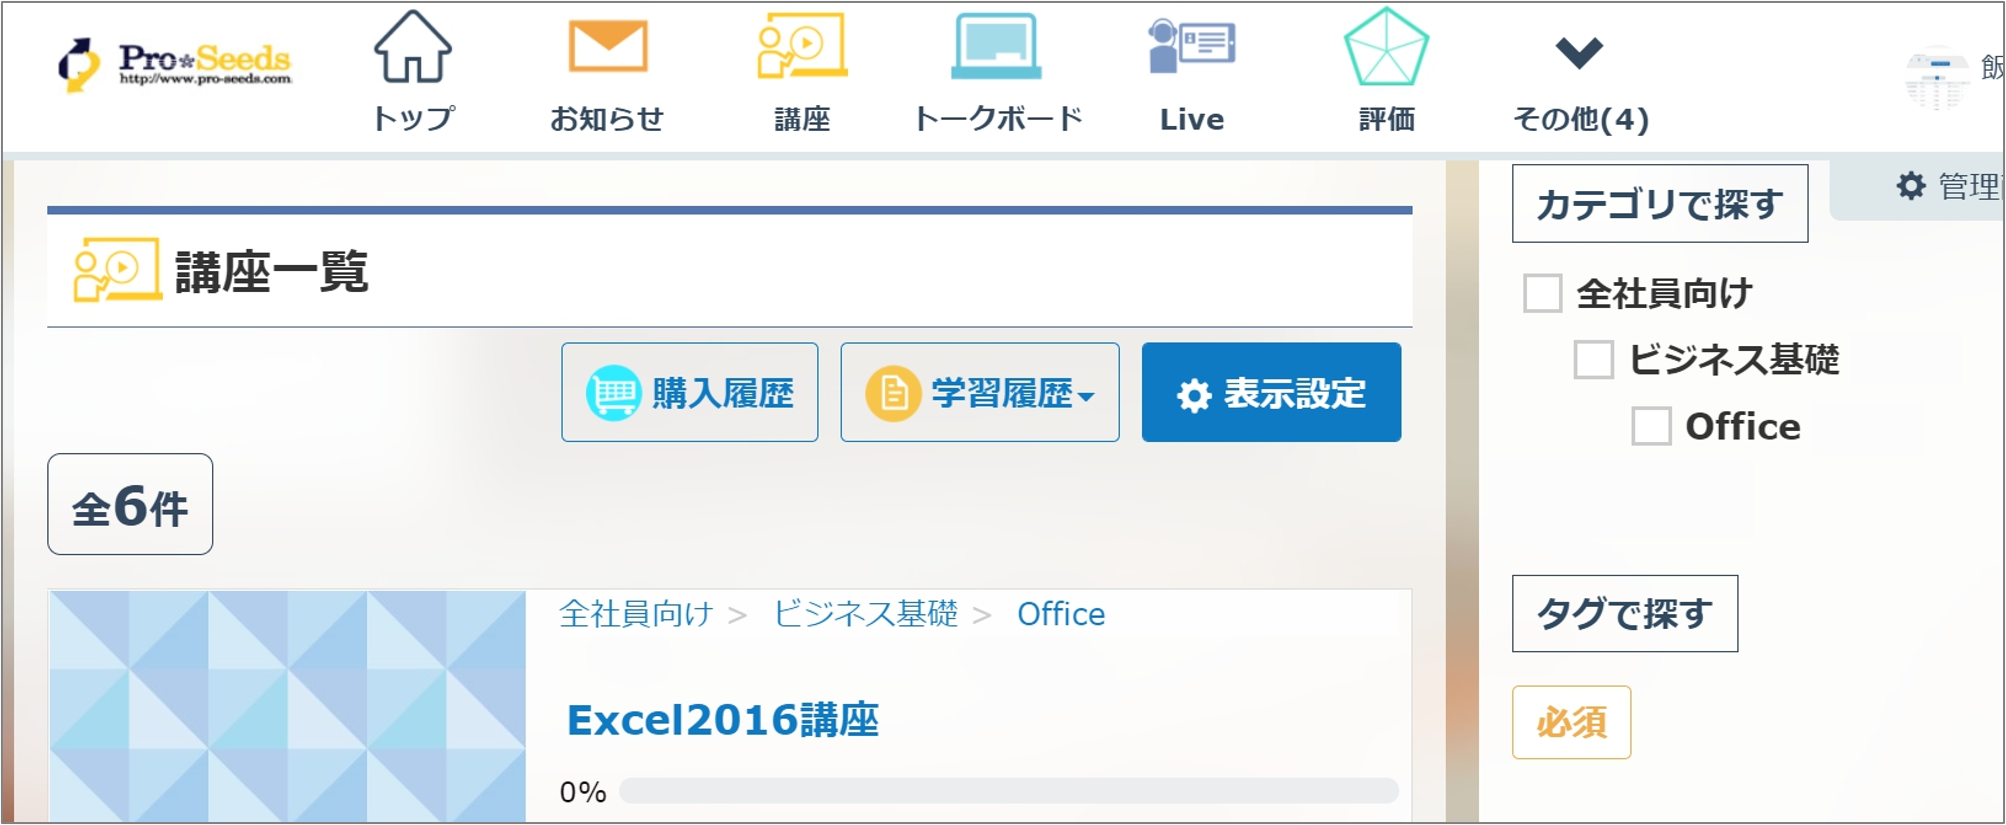Tick the ビジネス基礎 checkbox
Viewport: 2006px width, 825px height.
[x=1593, y=360]
